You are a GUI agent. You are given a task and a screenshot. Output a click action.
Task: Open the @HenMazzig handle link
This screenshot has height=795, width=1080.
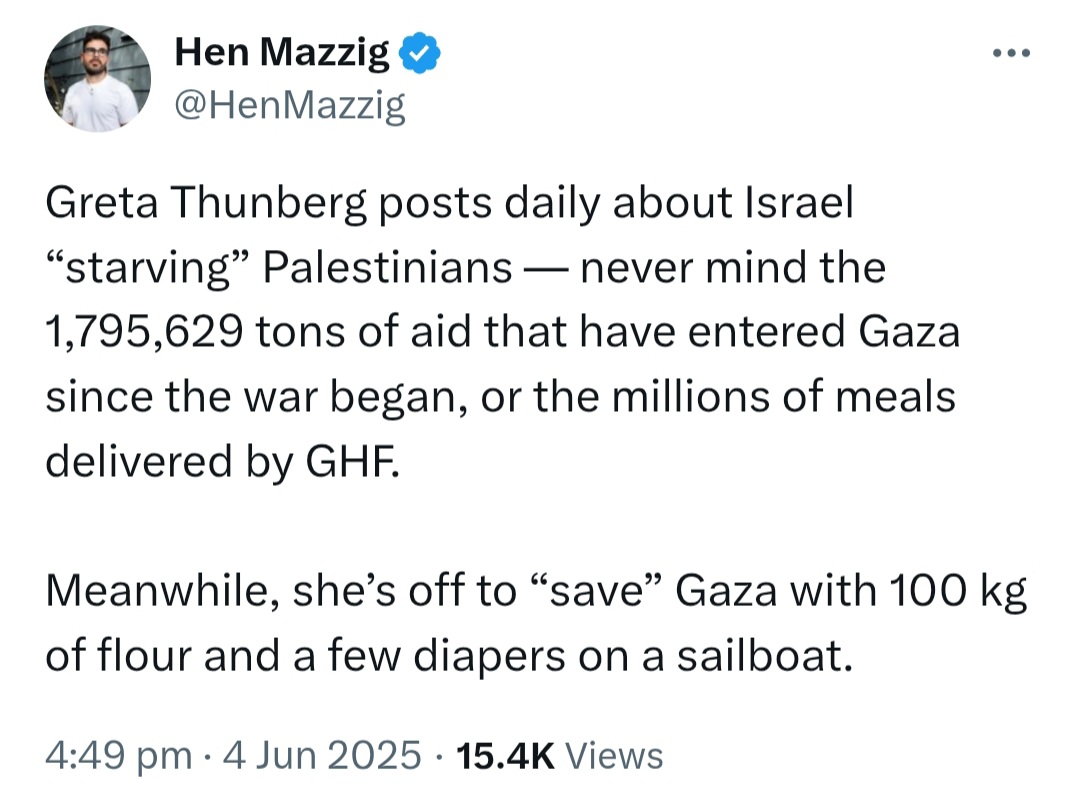click(x=290, y=106)
